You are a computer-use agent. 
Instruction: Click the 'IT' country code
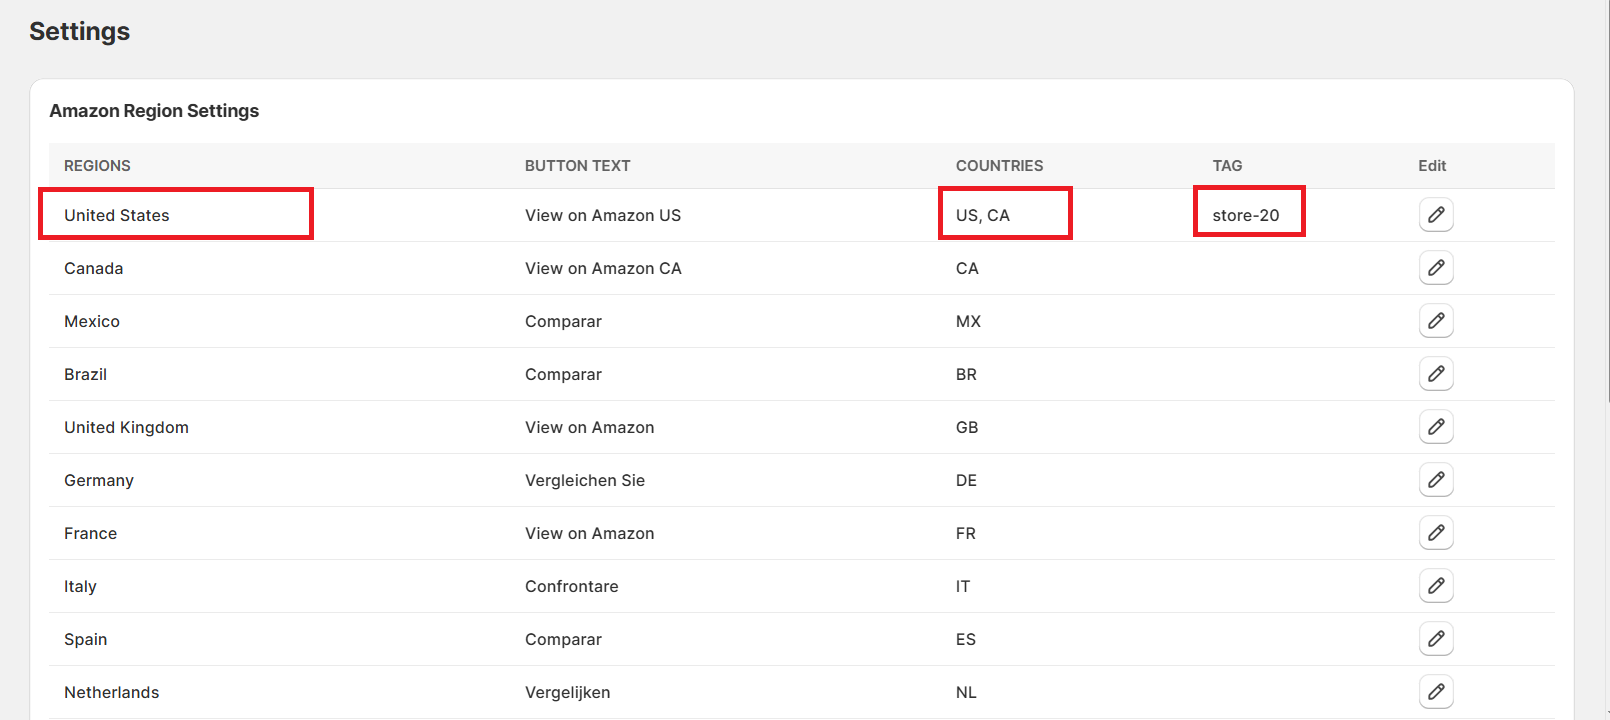[962, 586]
